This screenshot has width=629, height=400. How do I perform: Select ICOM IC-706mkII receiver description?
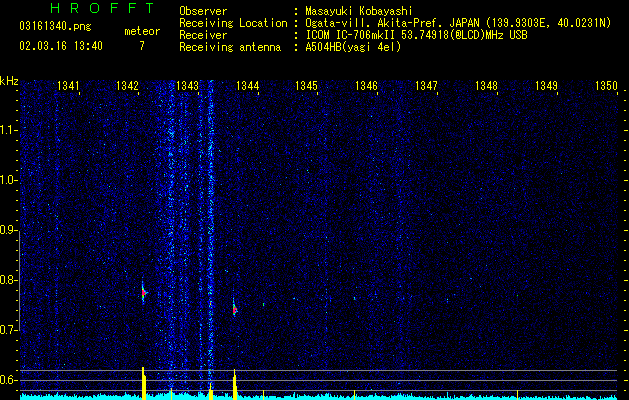416,35
